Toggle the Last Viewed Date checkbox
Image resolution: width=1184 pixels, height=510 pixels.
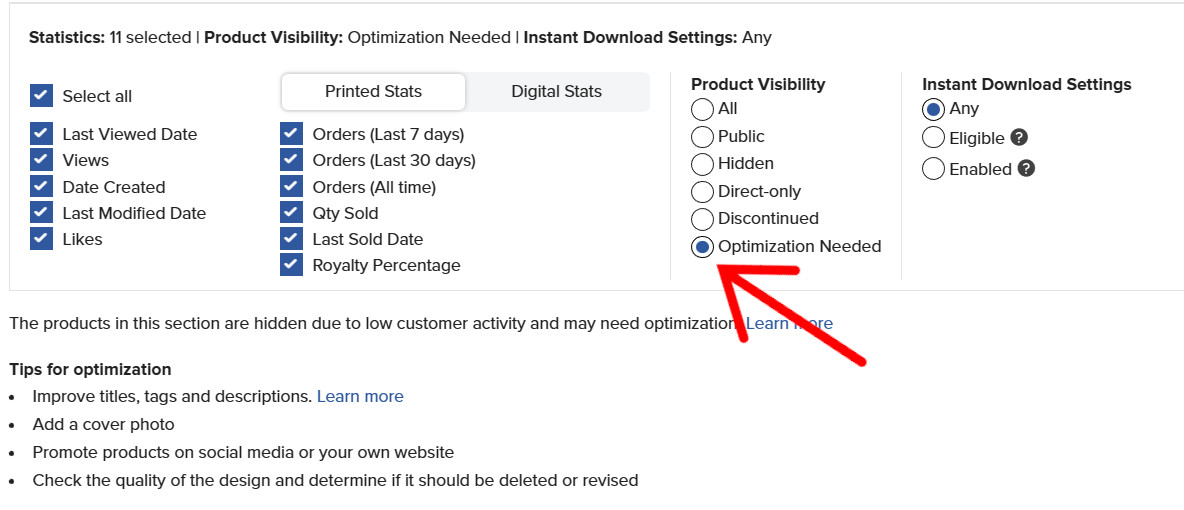click(x=42, y=134)
